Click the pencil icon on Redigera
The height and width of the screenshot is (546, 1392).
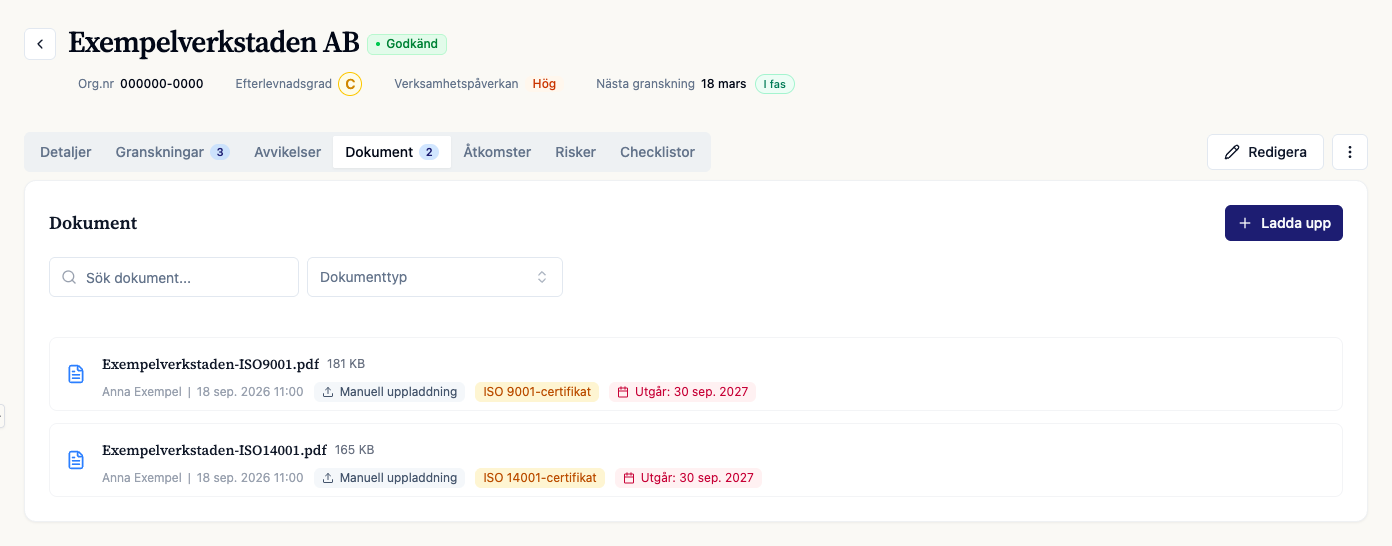pyautogui.click(x=1232, y=152)
